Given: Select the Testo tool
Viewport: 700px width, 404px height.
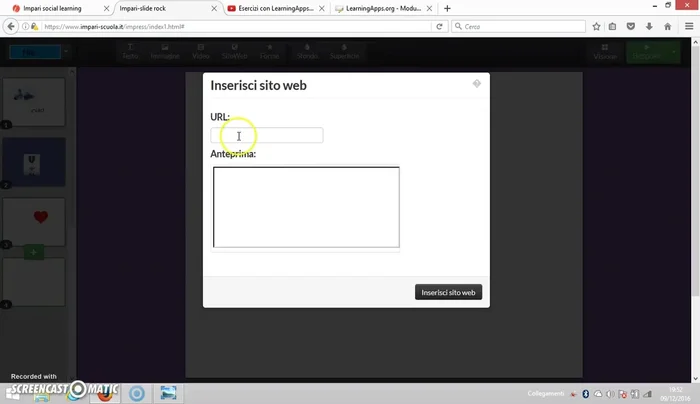Looking at the screenshot, I should 130,51.
